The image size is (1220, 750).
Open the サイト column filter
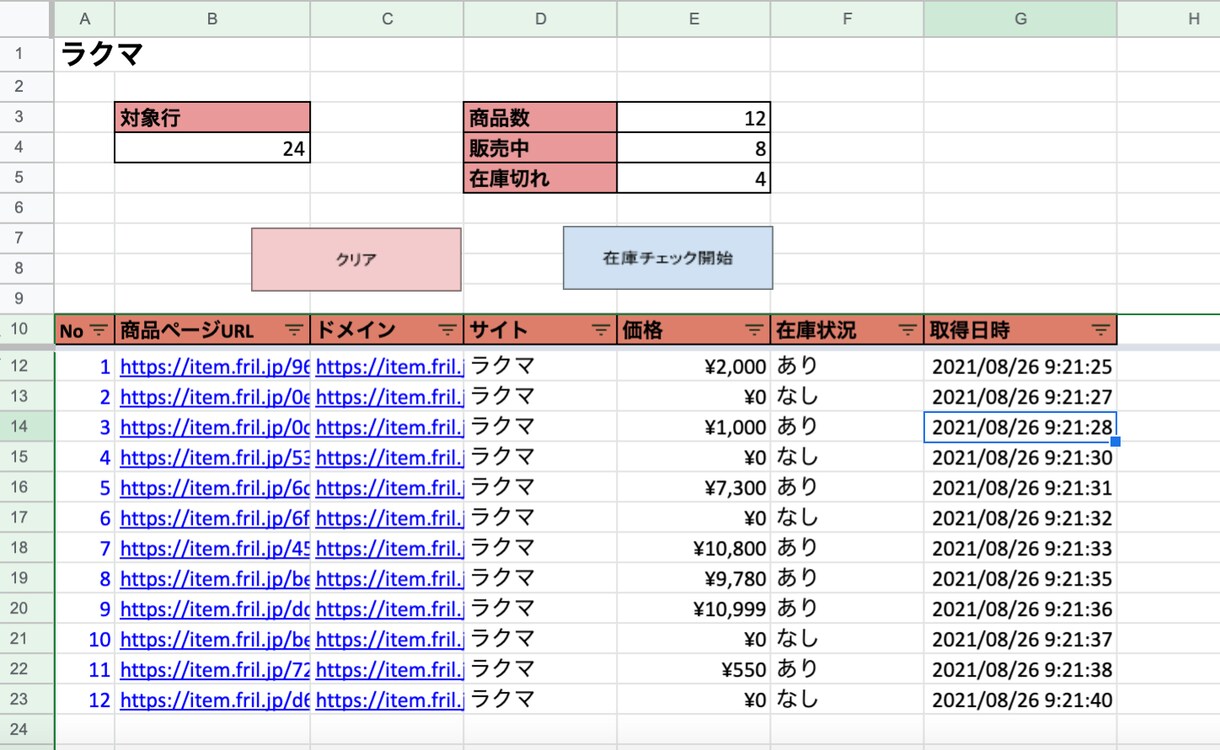click(601, 330)
